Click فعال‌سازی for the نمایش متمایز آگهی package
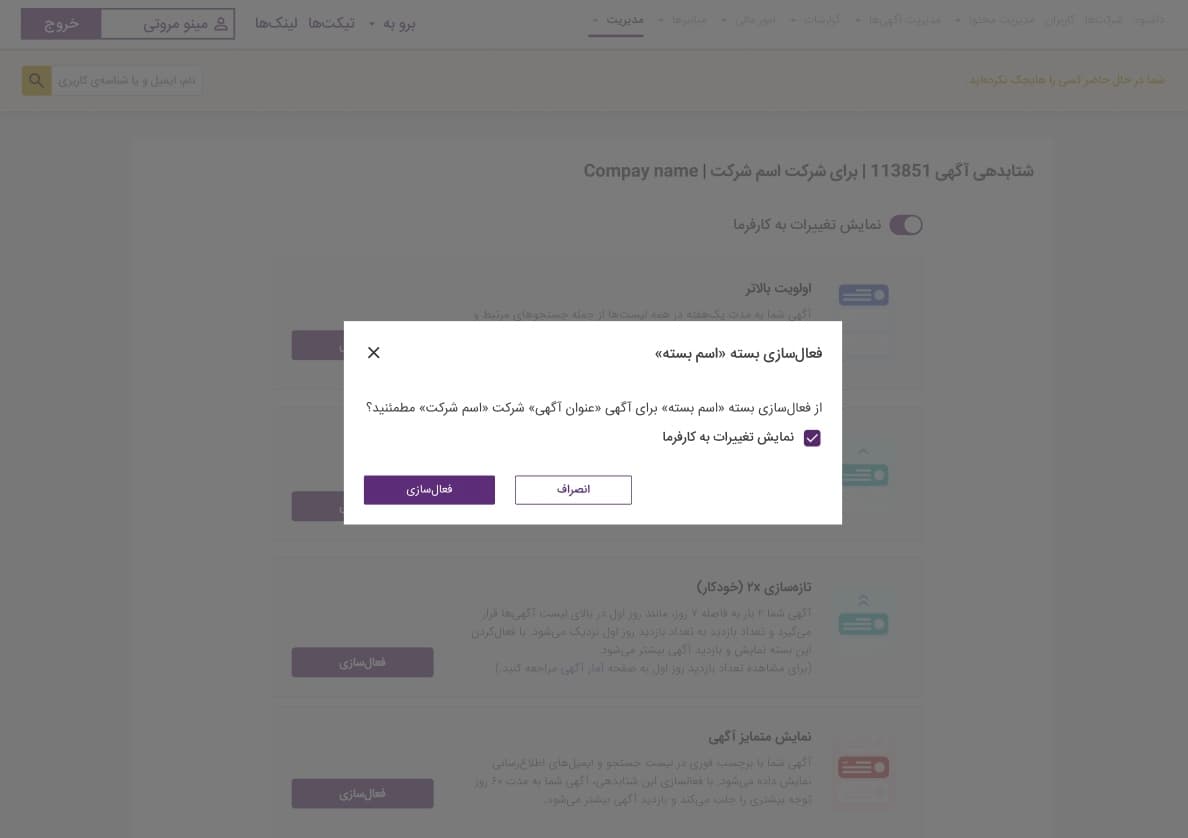Screen dimensions: 1188x838 pos(362,793)
